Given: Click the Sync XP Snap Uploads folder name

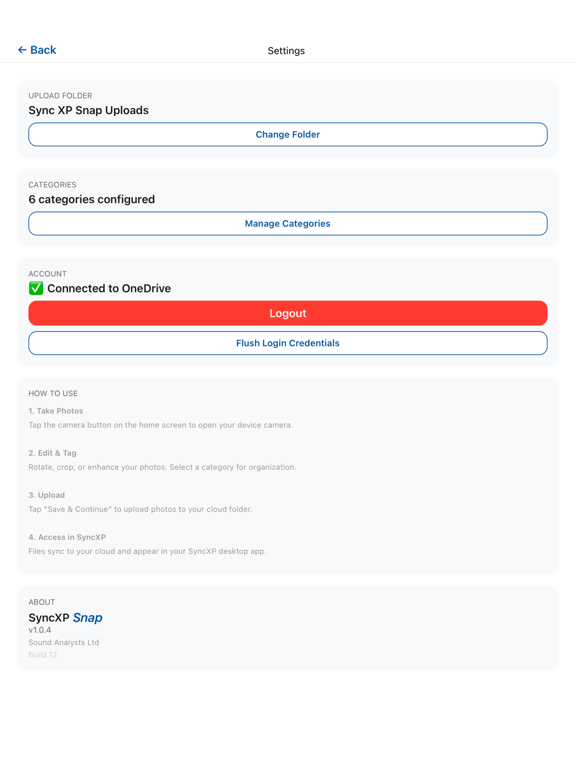Looking at the screenshot, I should click(89, 110).
